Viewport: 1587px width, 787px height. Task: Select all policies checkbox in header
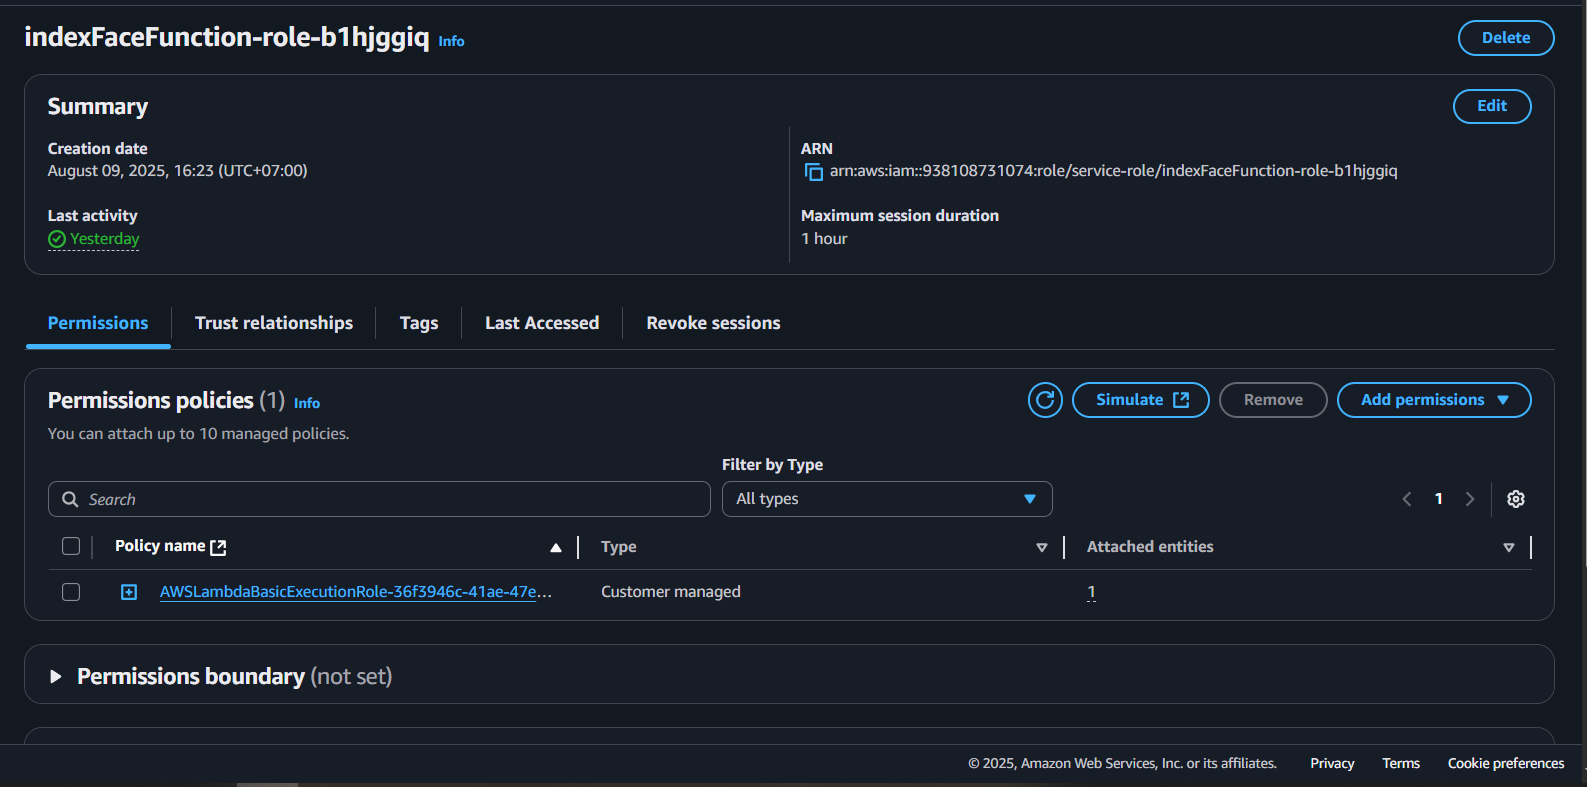tap(71, 546)
